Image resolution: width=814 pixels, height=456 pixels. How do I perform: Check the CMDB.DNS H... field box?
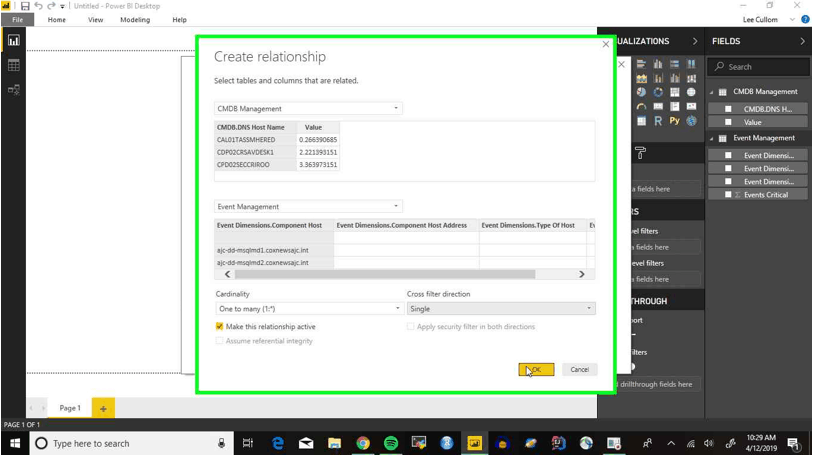(728, 109)
